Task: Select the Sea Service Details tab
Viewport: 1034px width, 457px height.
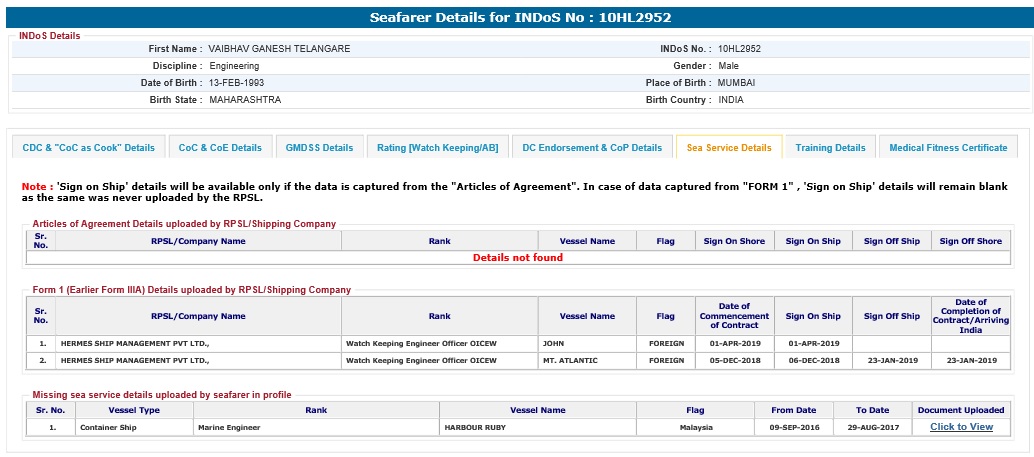Action: (728, 148)
